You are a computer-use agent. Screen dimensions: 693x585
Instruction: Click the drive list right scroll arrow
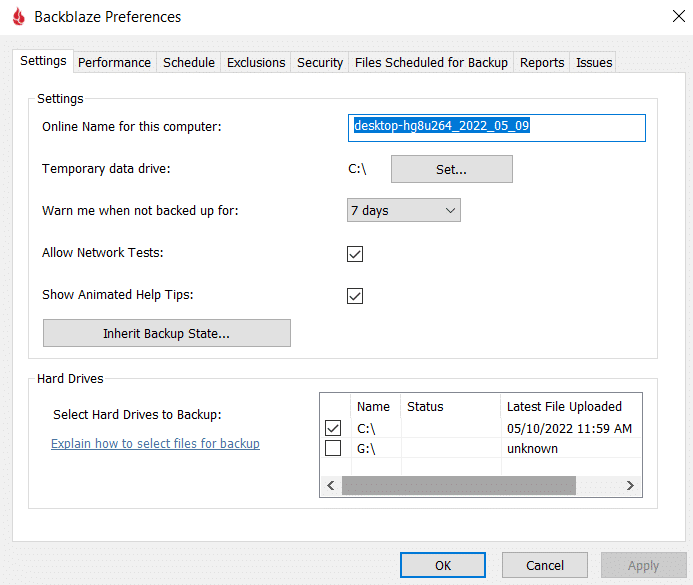point(631,486)
